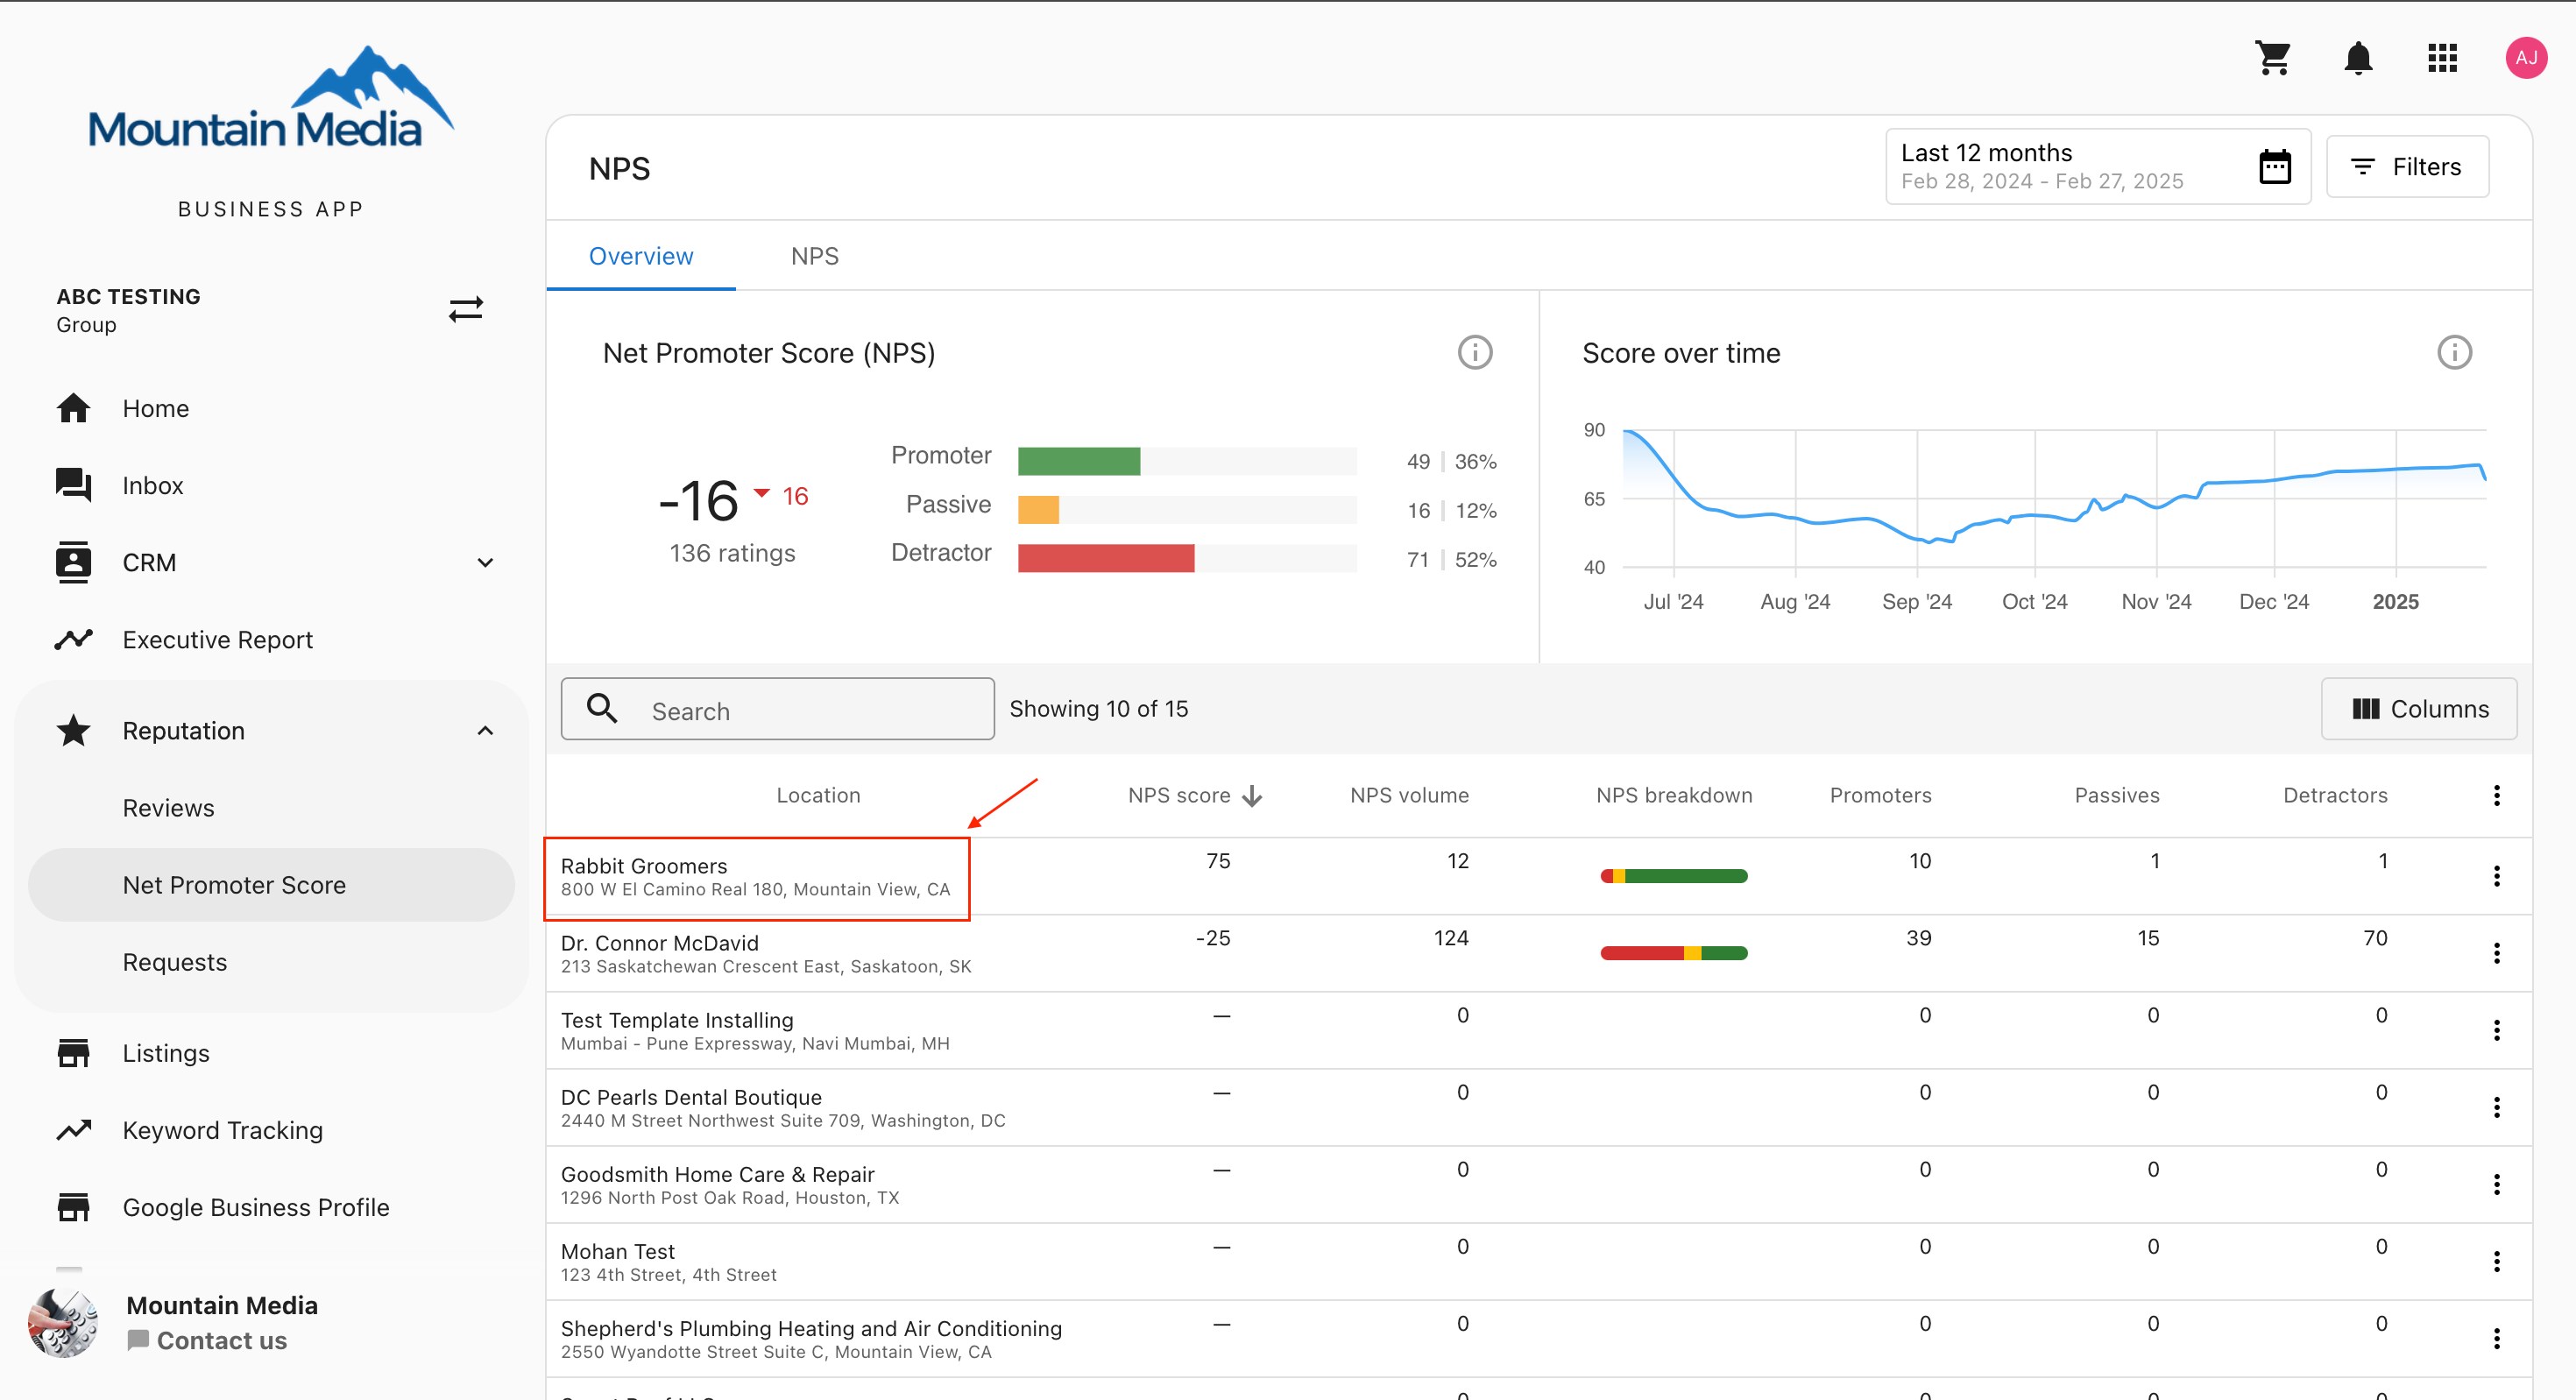Open the AJ user avatar menu
The width and height of the screenshot is (2576, 1400).
pos(2526,58)
